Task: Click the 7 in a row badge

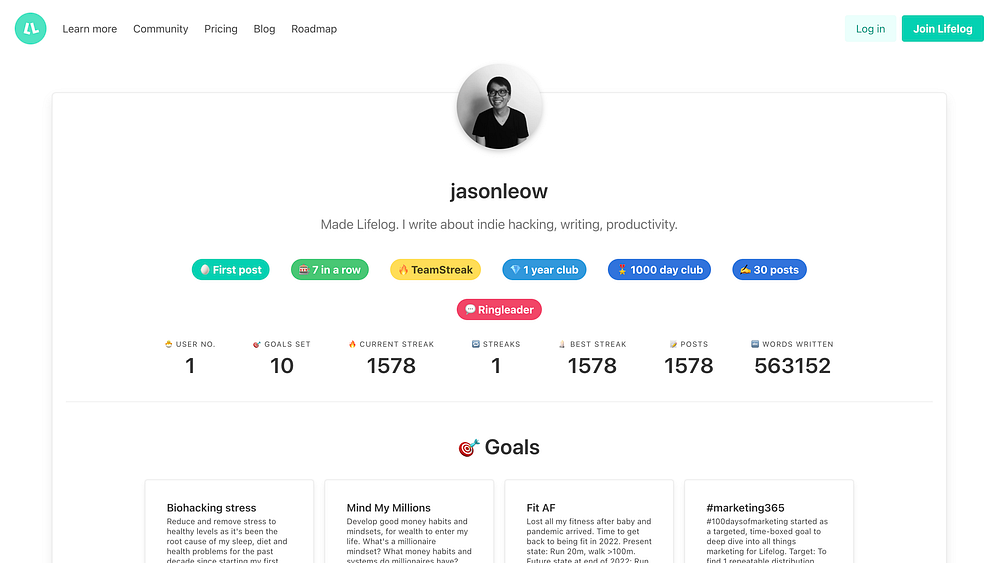Action: 330,270
